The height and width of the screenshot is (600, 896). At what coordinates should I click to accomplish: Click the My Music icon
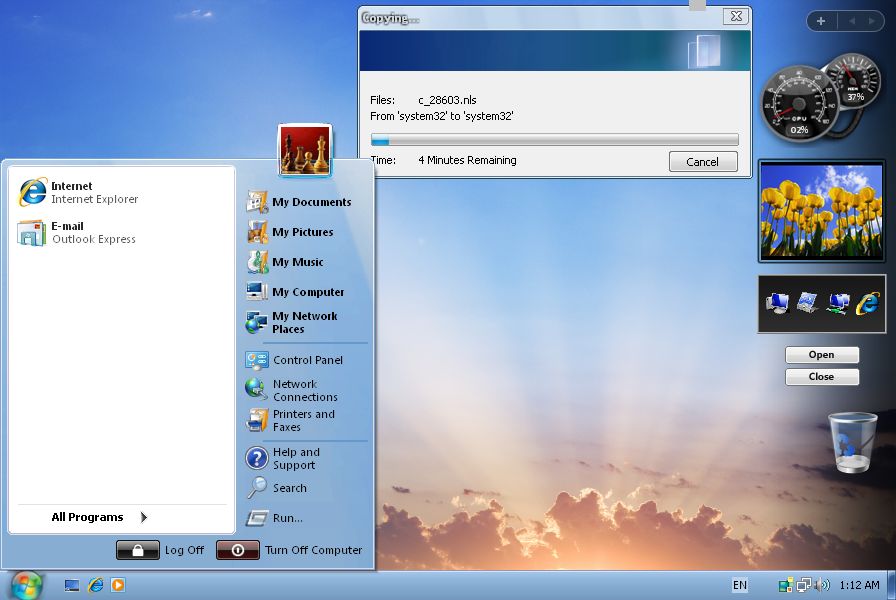[257, 262]
